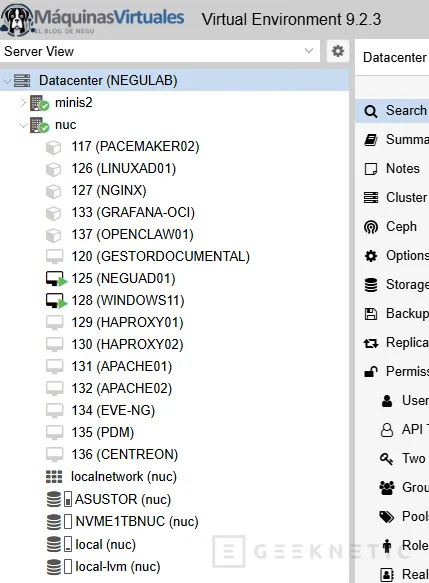Select 133 (GRAFANA-OCI) label
Viewport: 429px width, 583px height.
[x=133, y=213]
